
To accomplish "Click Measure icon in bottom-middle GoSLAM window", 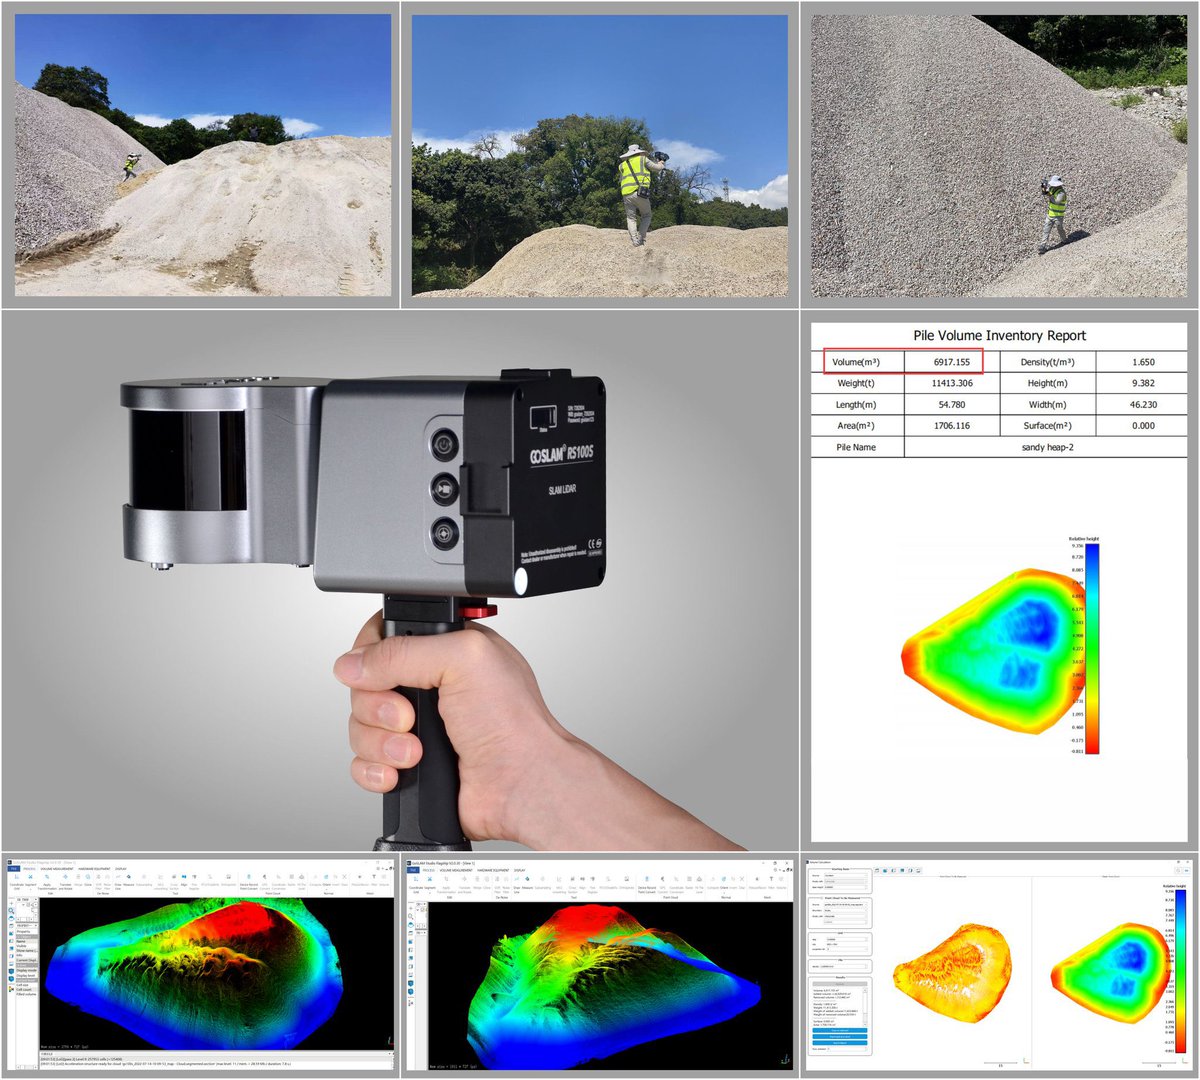I will pos(527,881).
